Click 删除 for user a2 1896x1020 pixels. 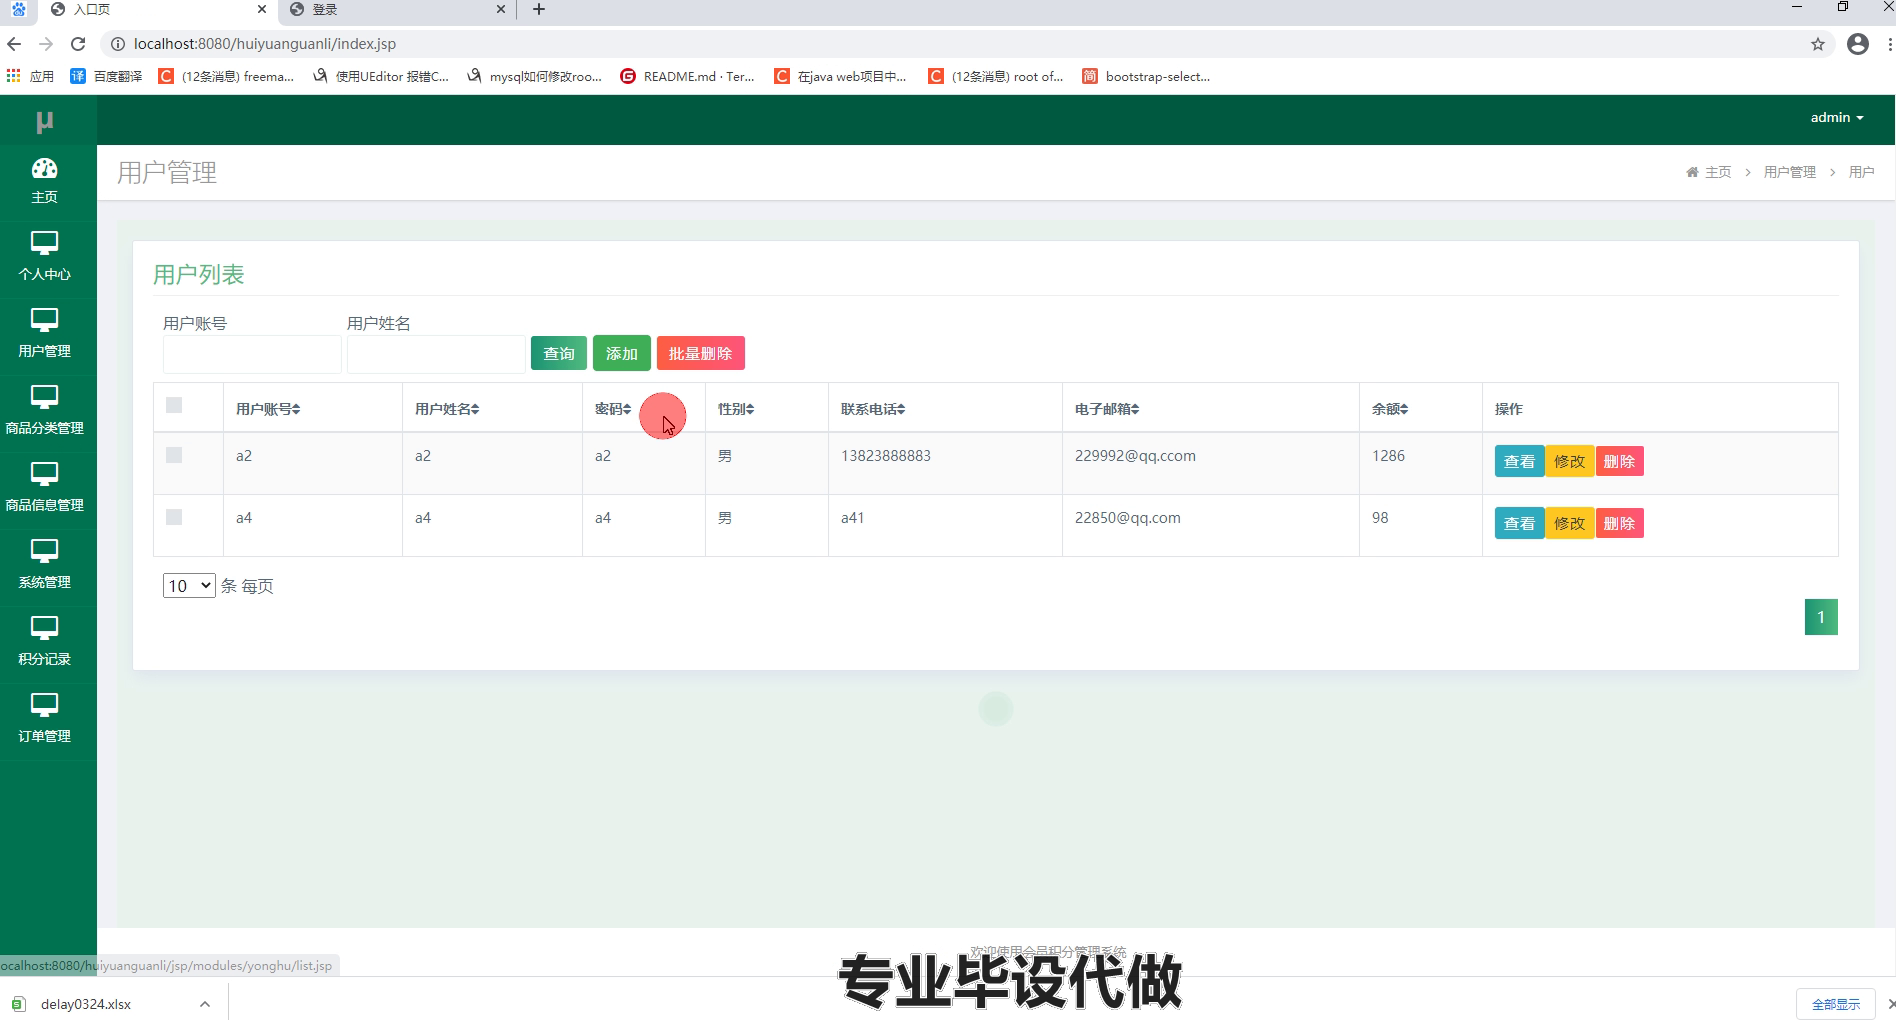click(1620, 461)
